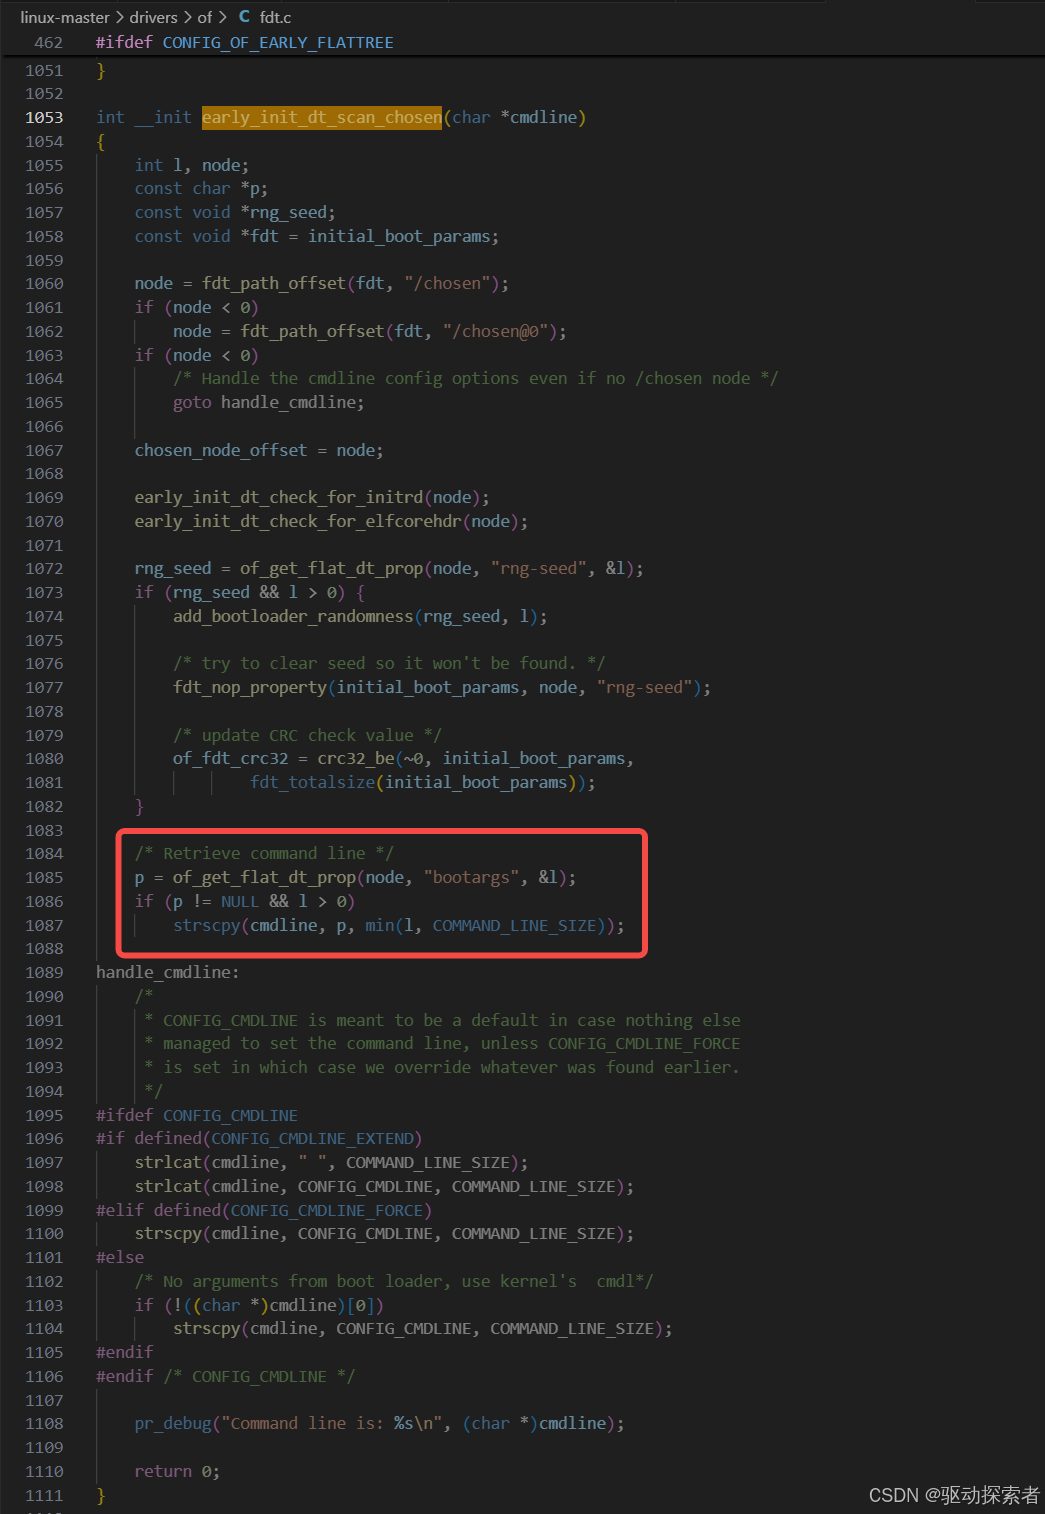Click the "/chosen@0" string literal
This screenshot has height=1514, width=1045.
pos(496,332)
